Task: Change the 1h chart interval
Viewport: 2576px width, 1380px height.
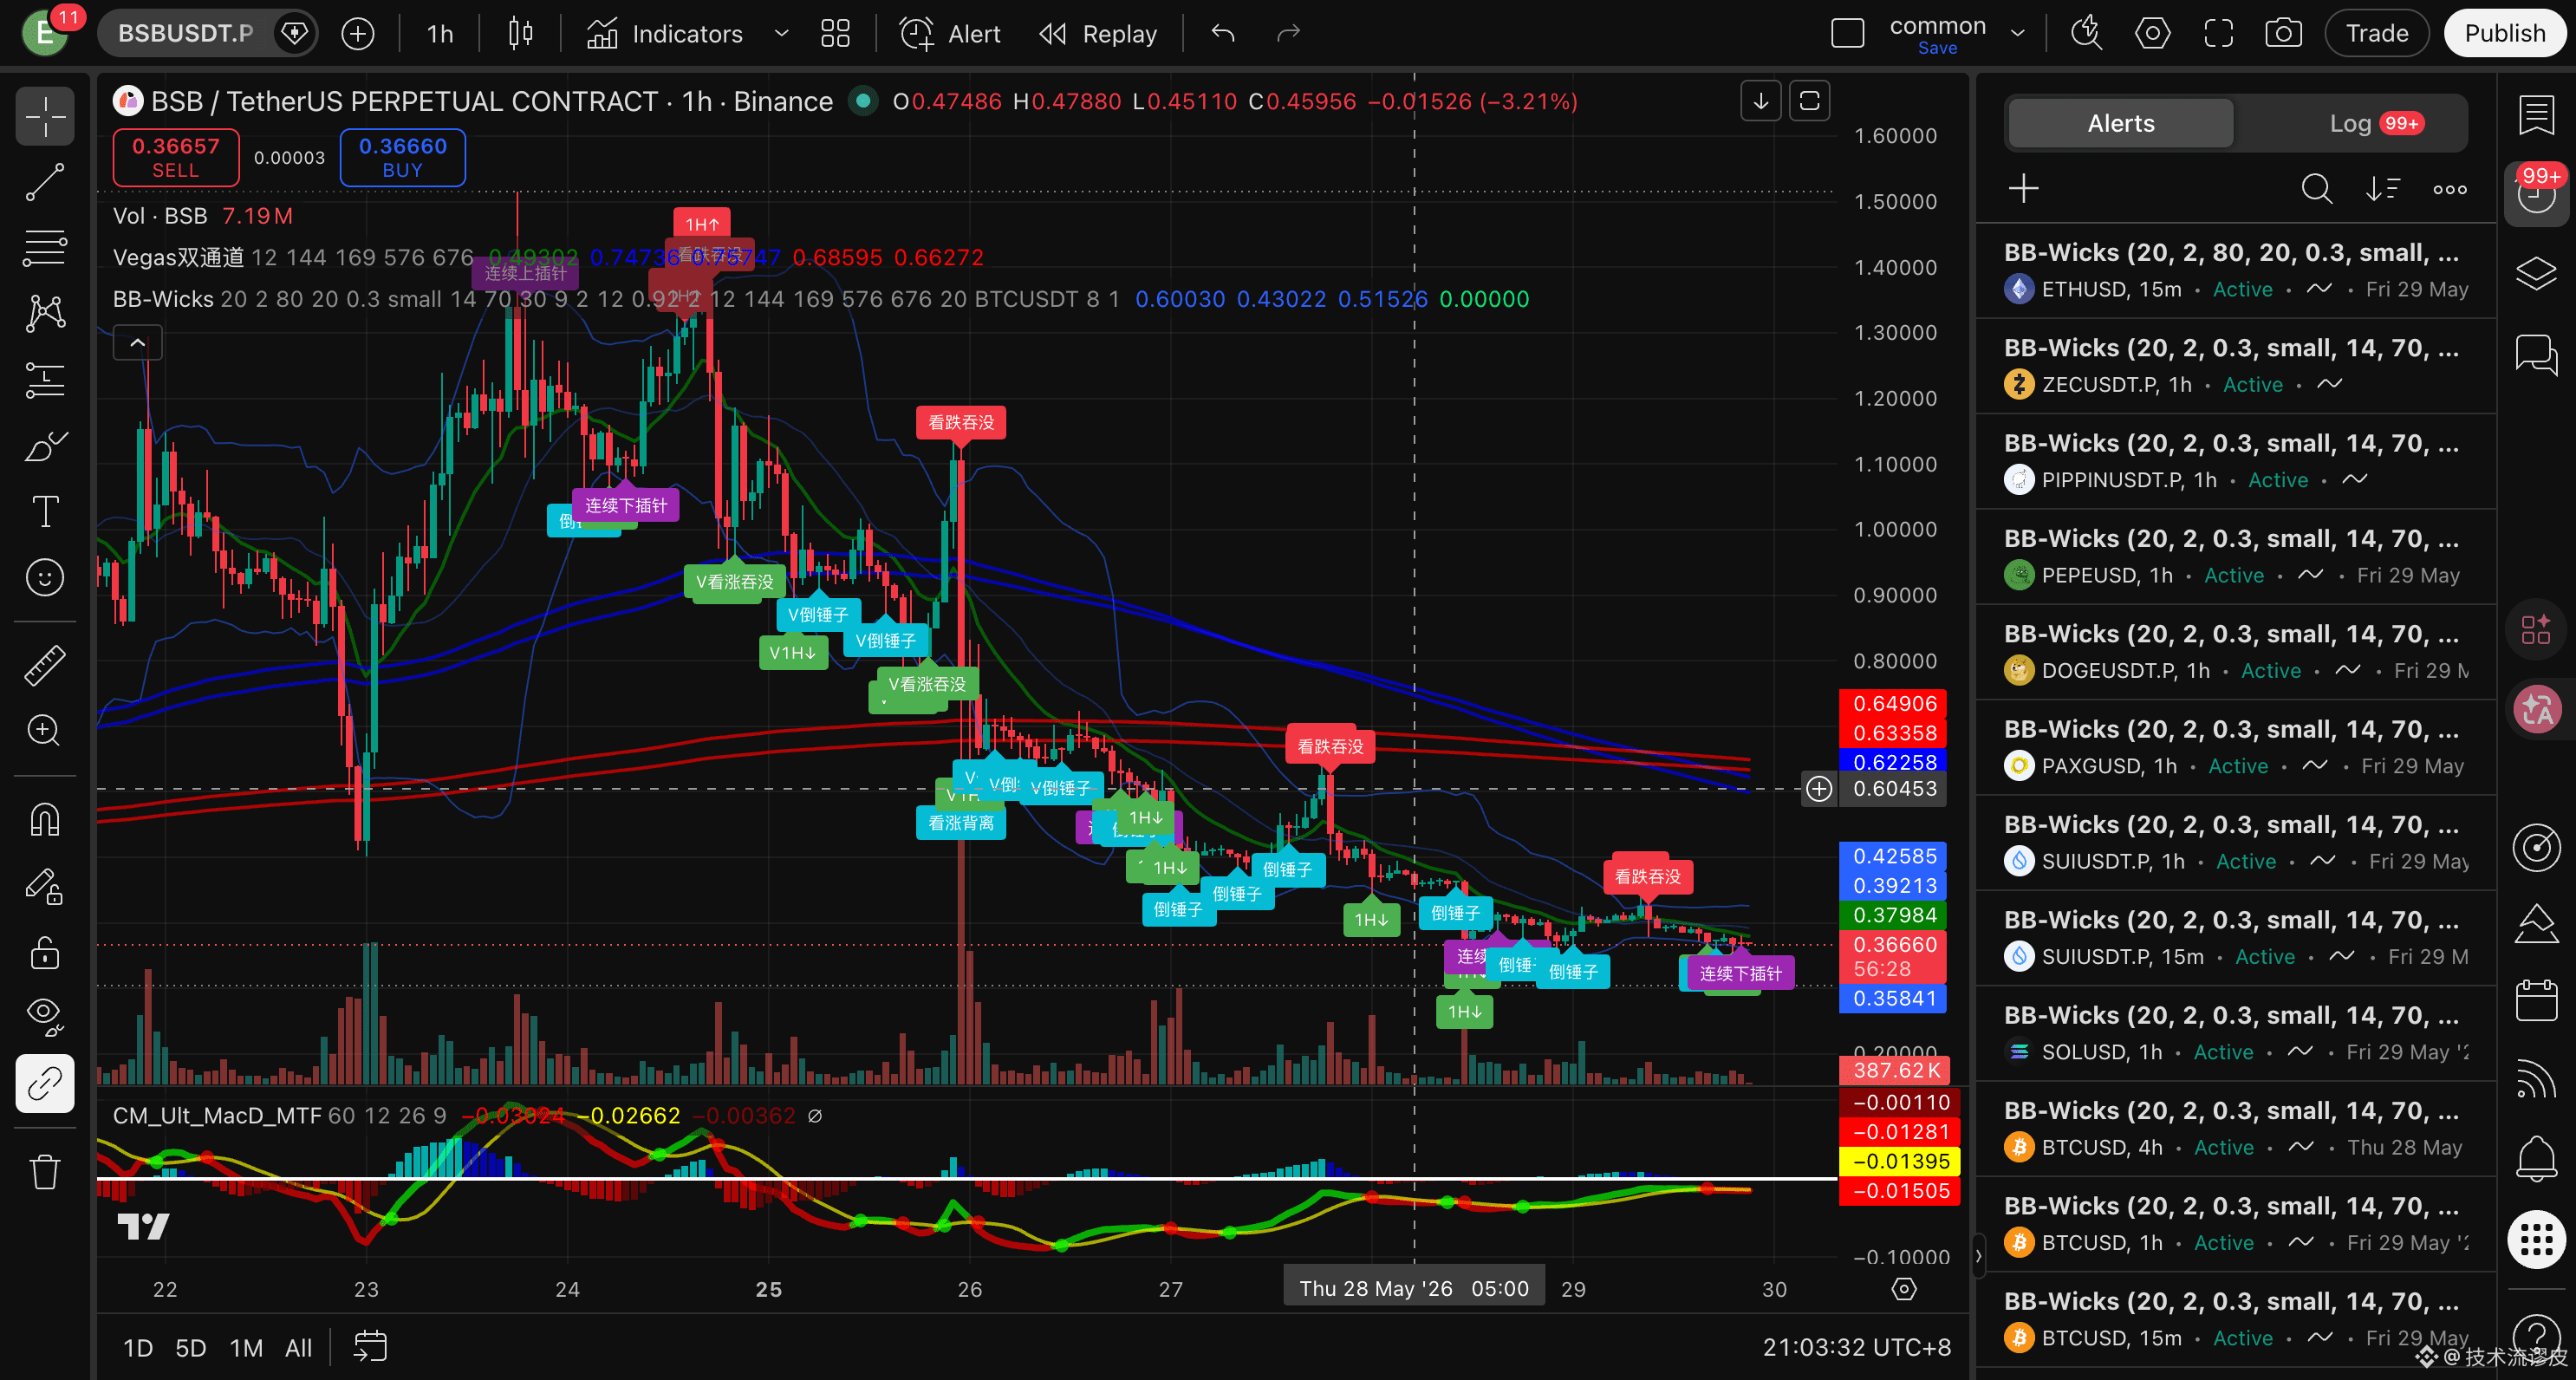Action: click(x=440, y=34)
